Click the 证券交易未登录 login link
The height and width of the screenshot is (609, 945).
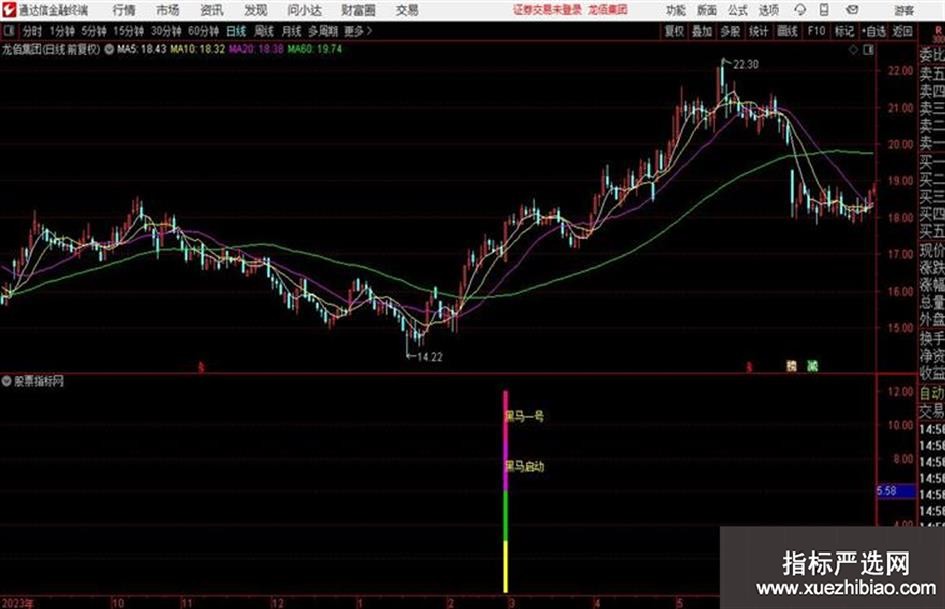[x=547, y=10]
